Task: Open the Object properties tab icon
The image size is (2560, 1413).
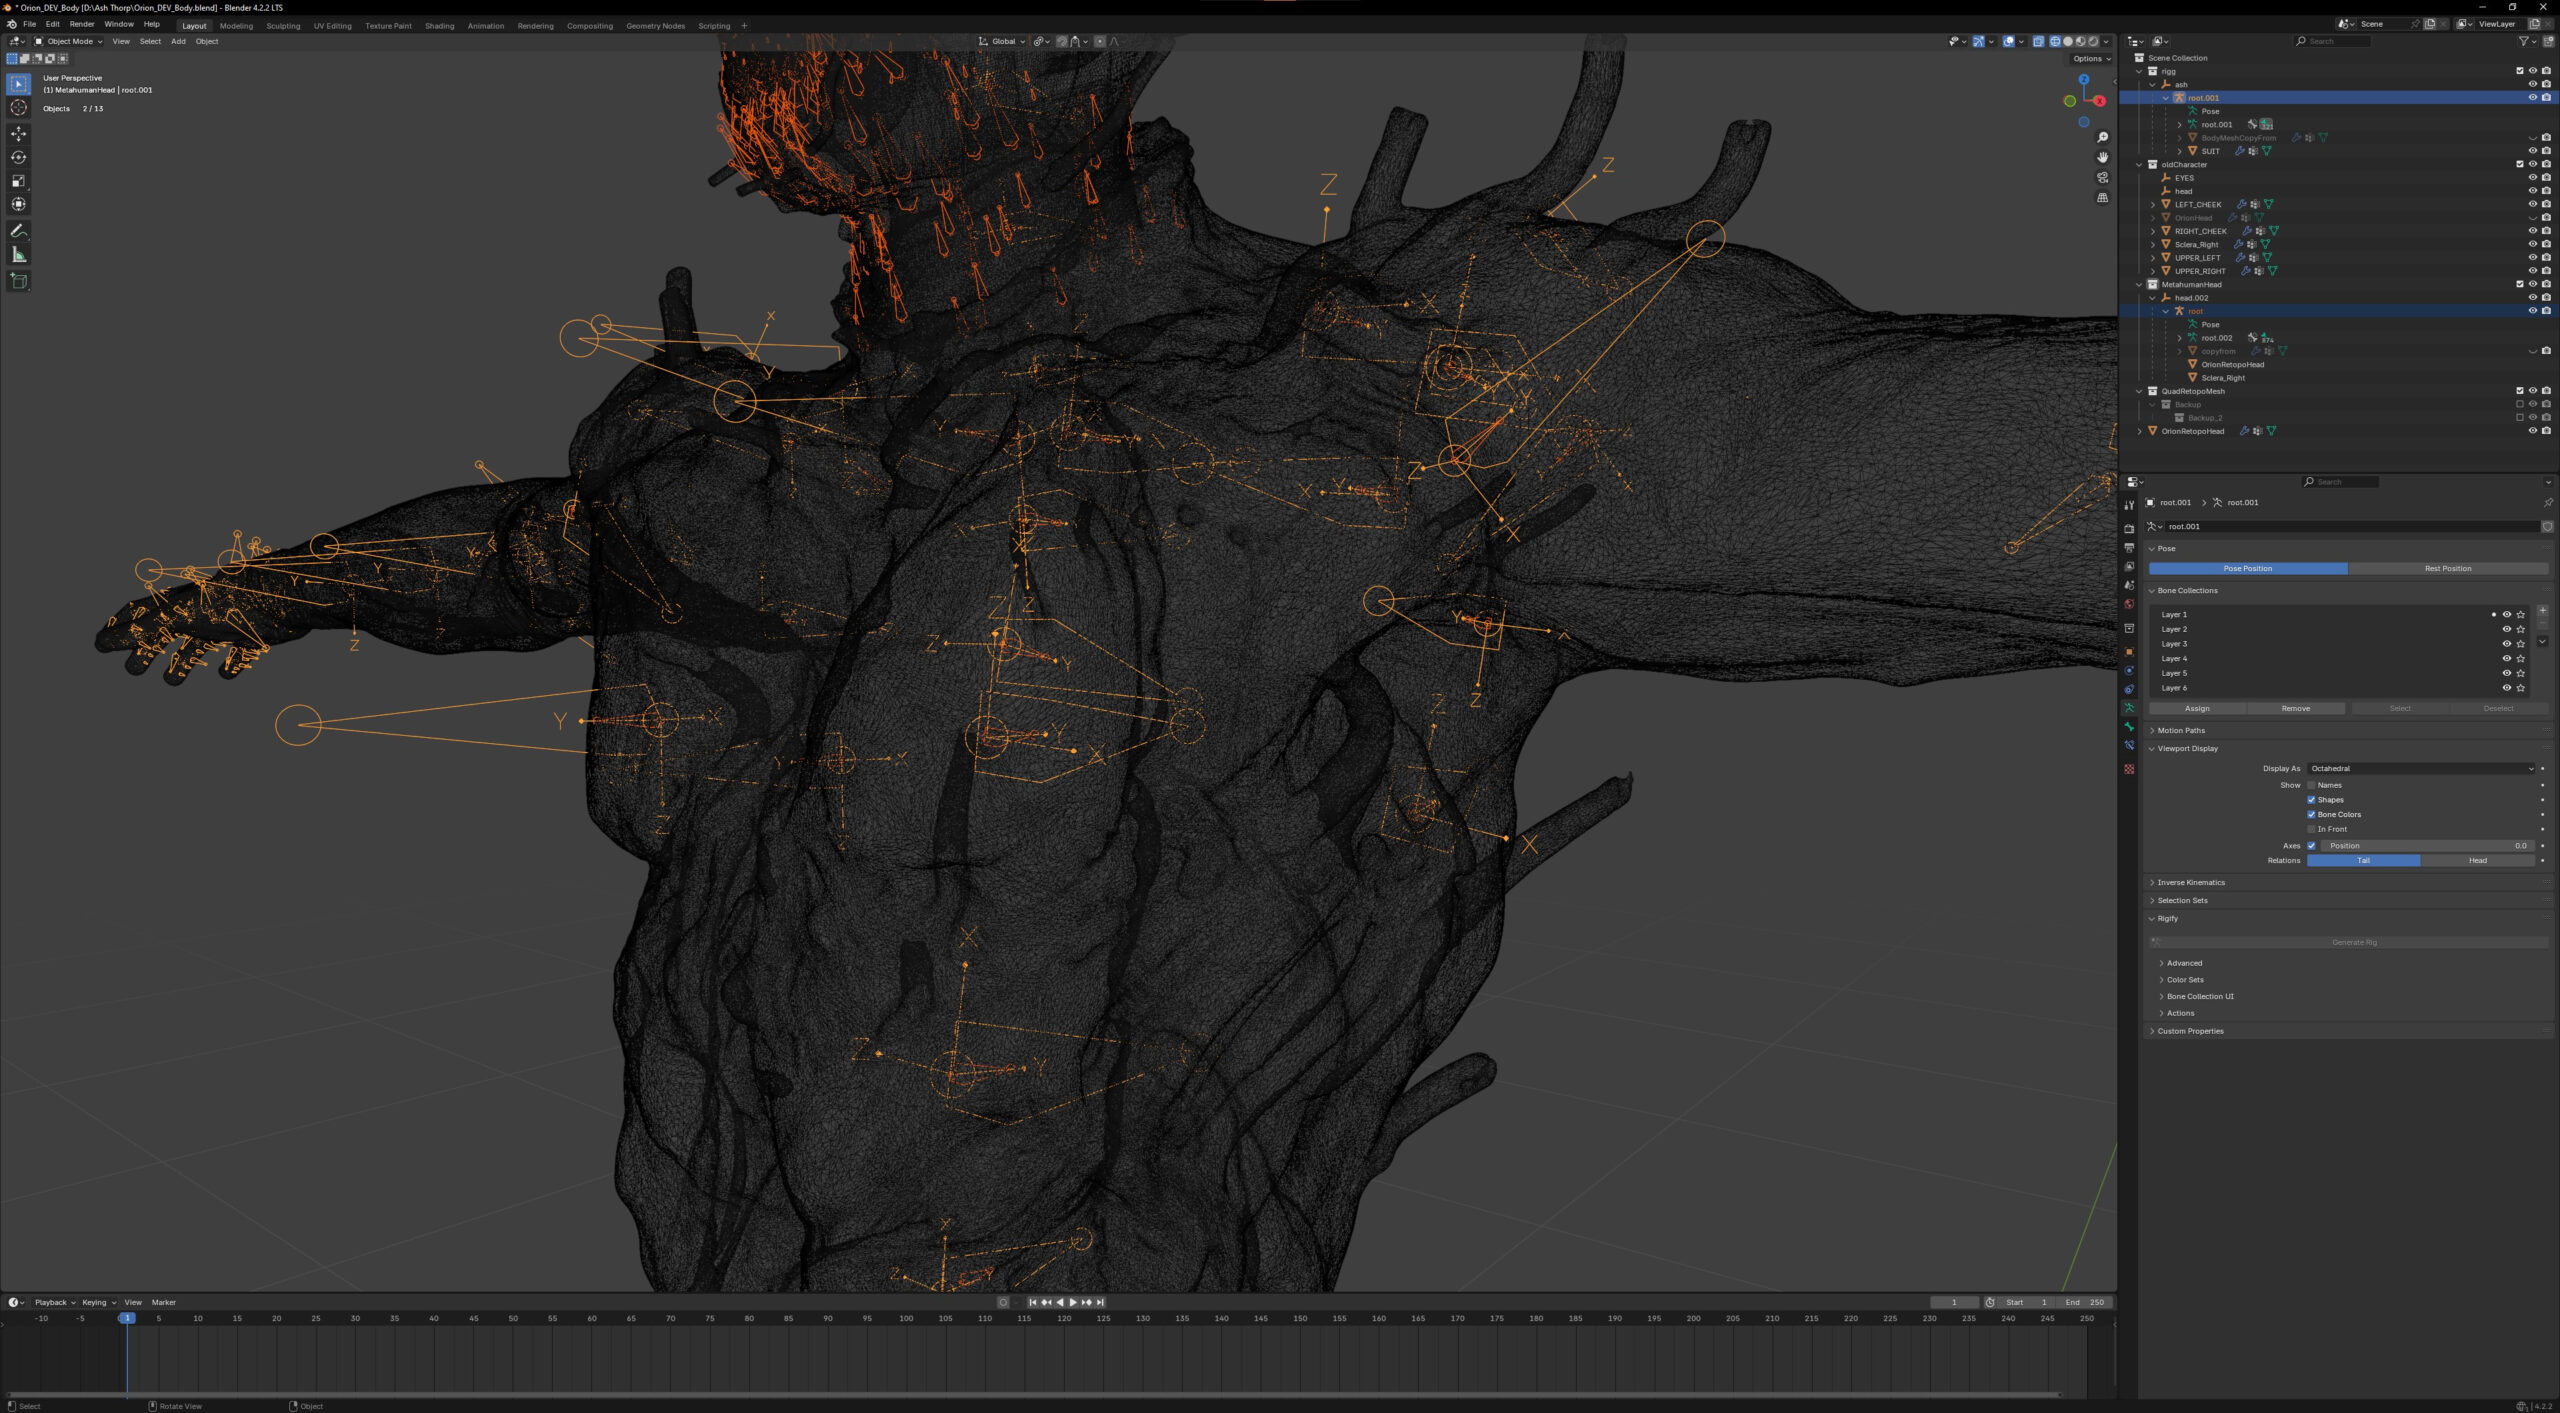Action: pos(2129,651)
